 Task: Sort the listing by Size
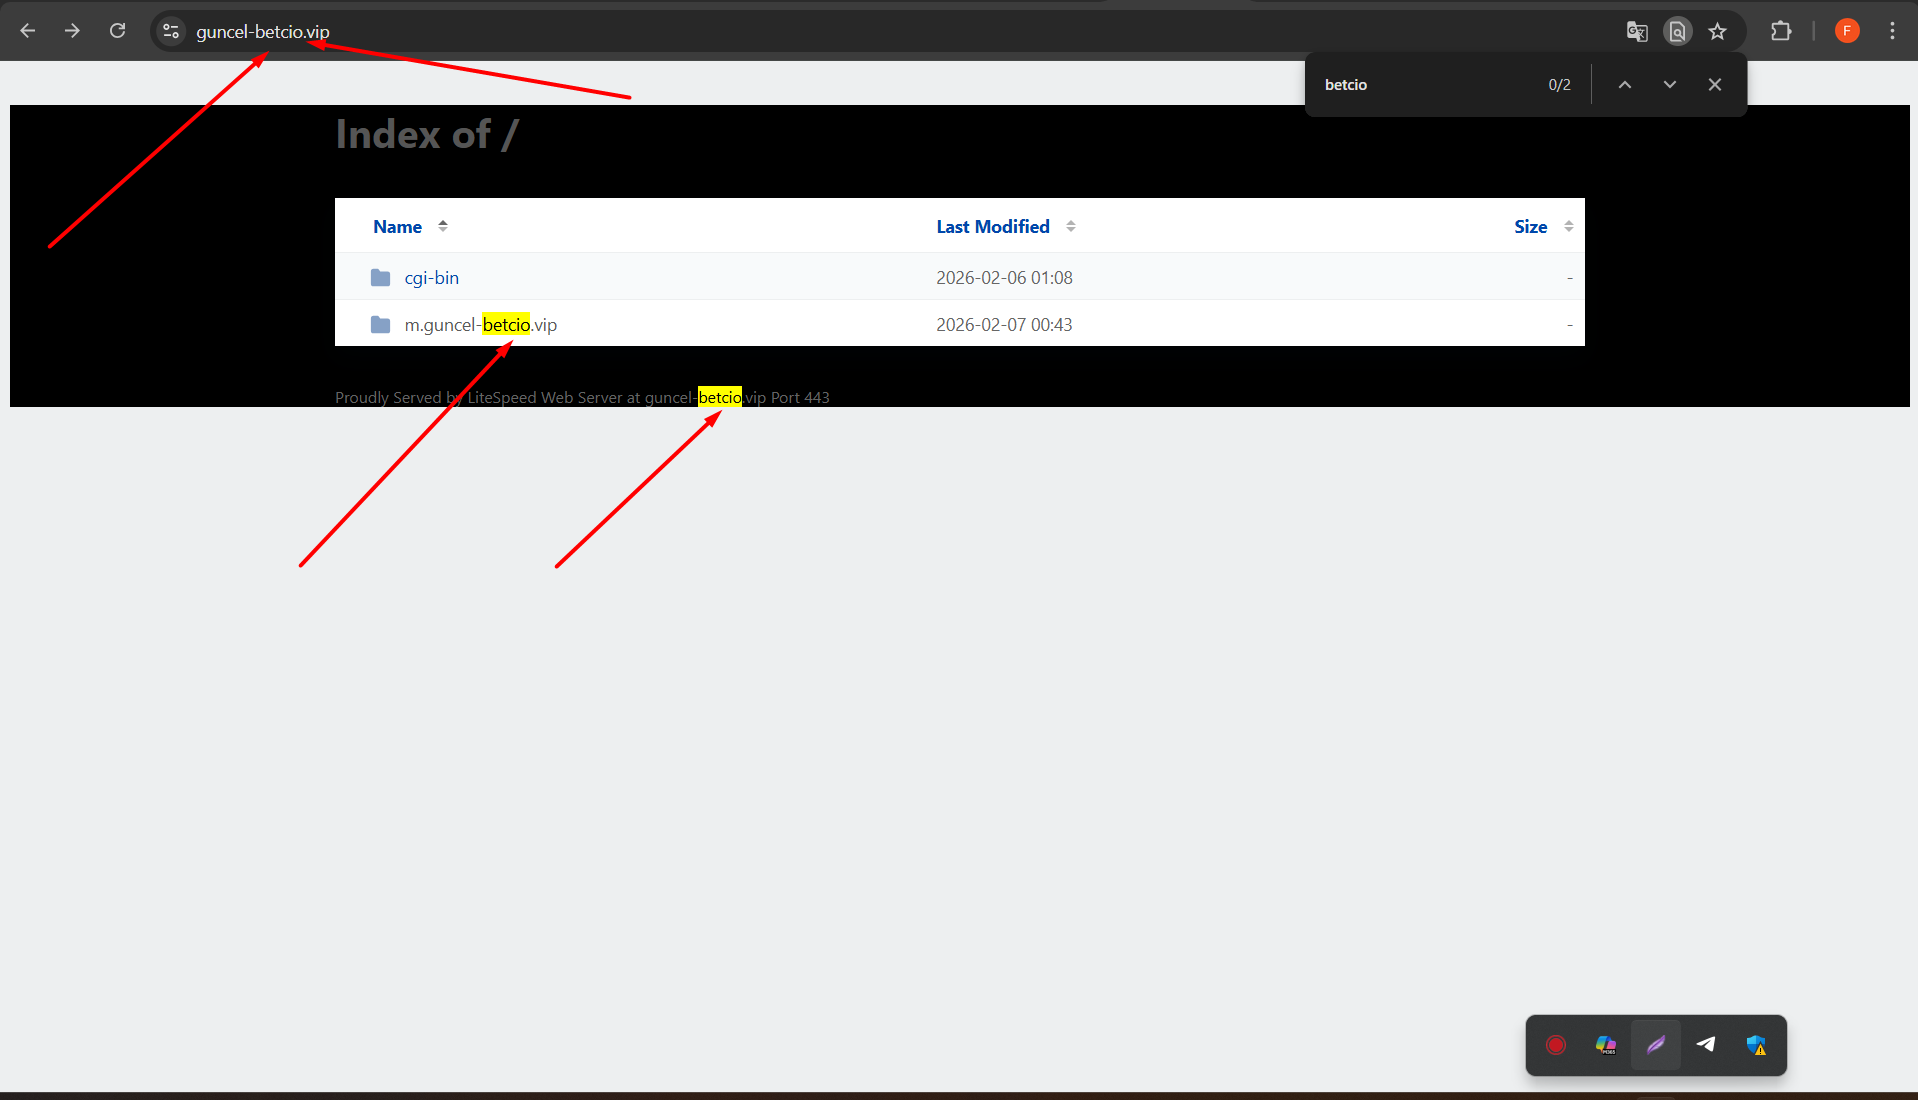click(x=1530, y=227)
